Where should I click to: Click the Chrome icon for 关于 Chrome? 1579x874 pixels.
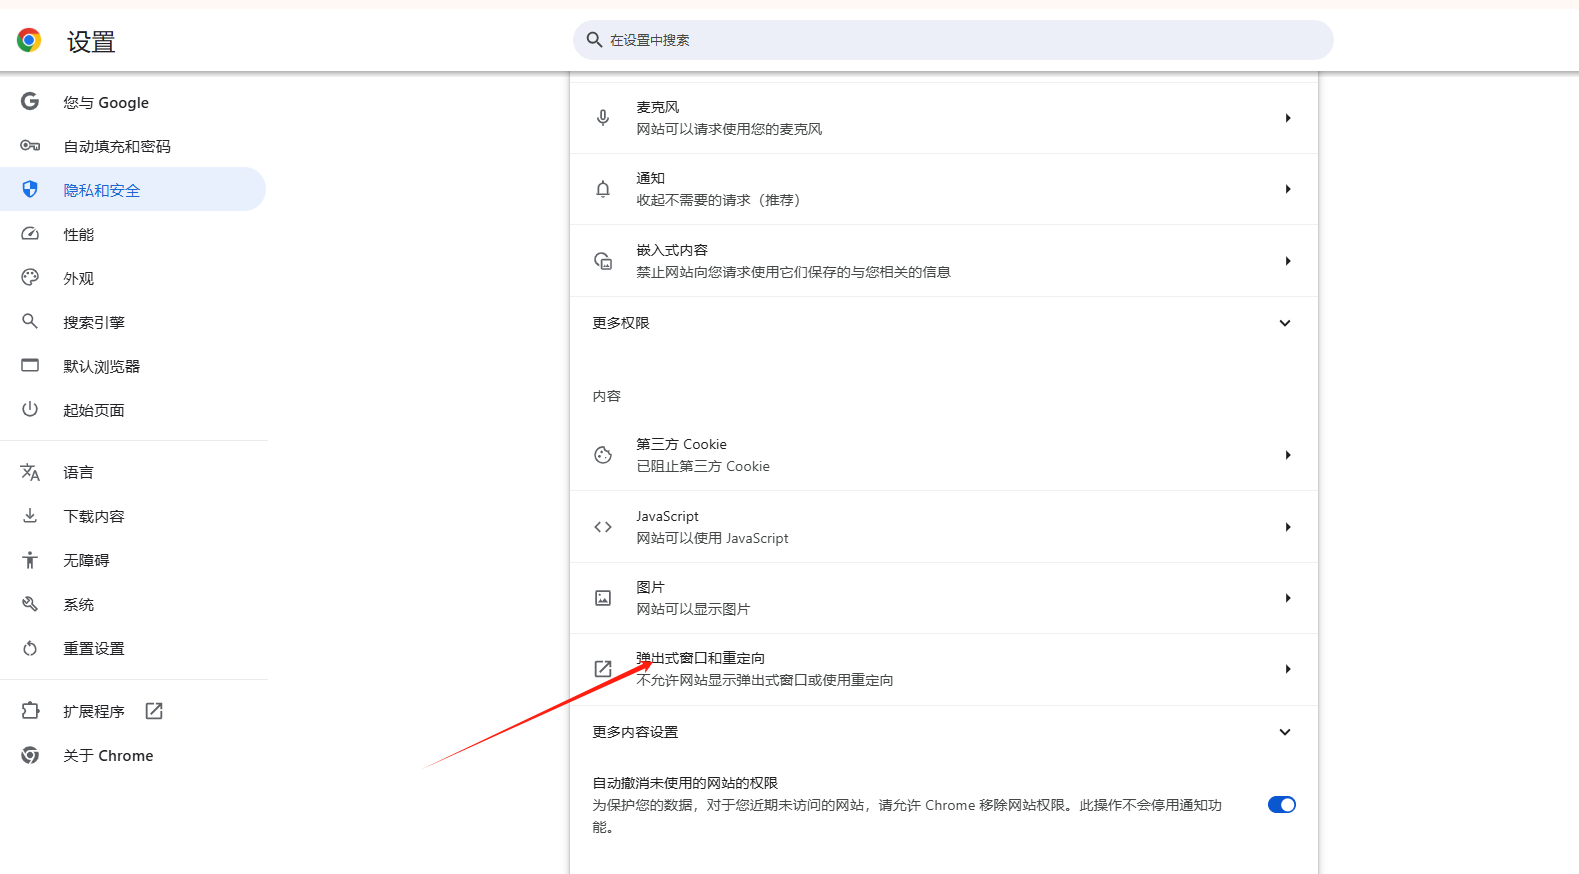(30, 755)
